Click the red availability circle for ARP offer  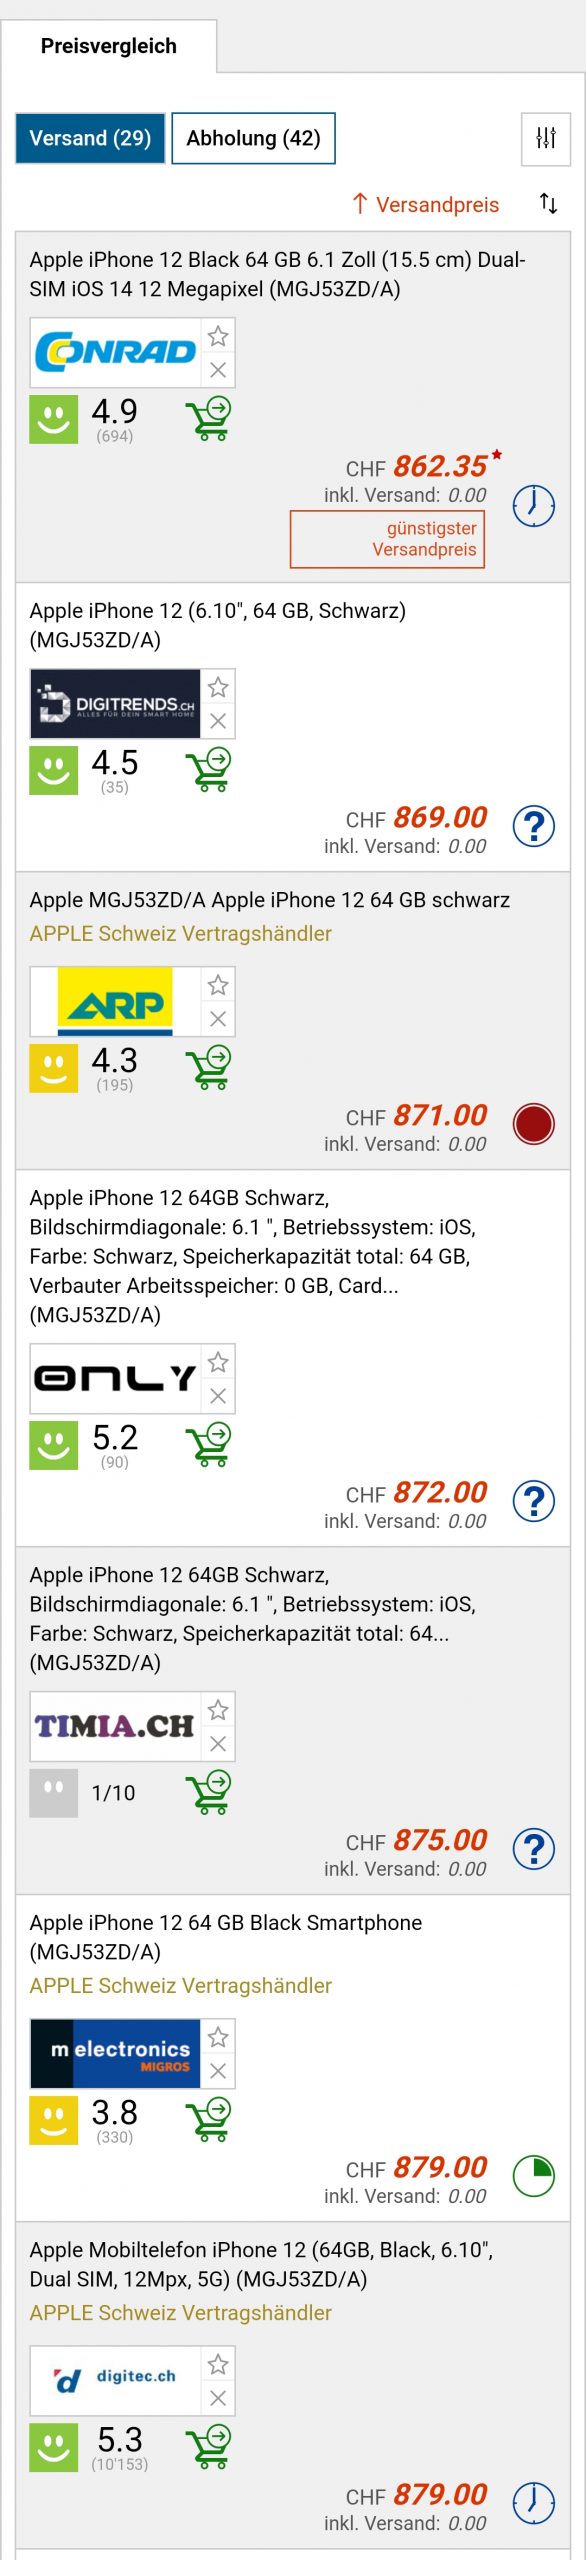pos(534,1123)
